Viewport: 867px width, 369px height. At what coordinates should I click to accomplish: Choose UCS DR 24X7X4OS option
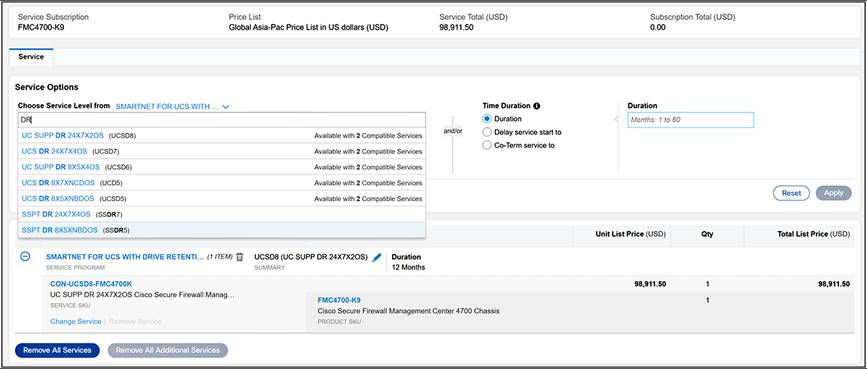pos(222,151)
